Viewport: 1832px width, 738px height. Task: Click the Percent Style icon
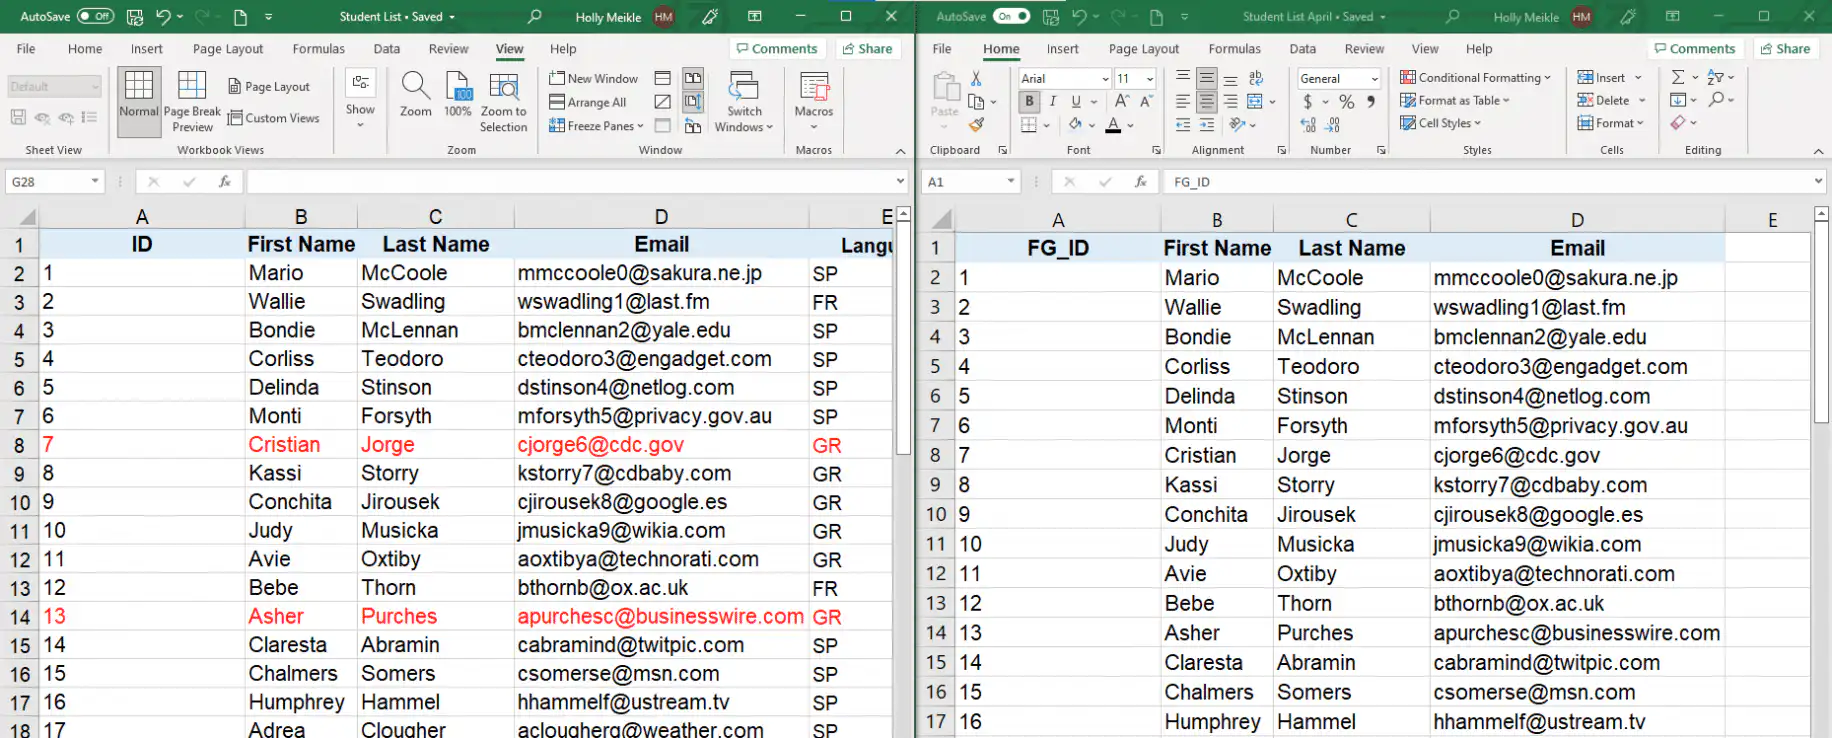click(x=1347, y=102)
